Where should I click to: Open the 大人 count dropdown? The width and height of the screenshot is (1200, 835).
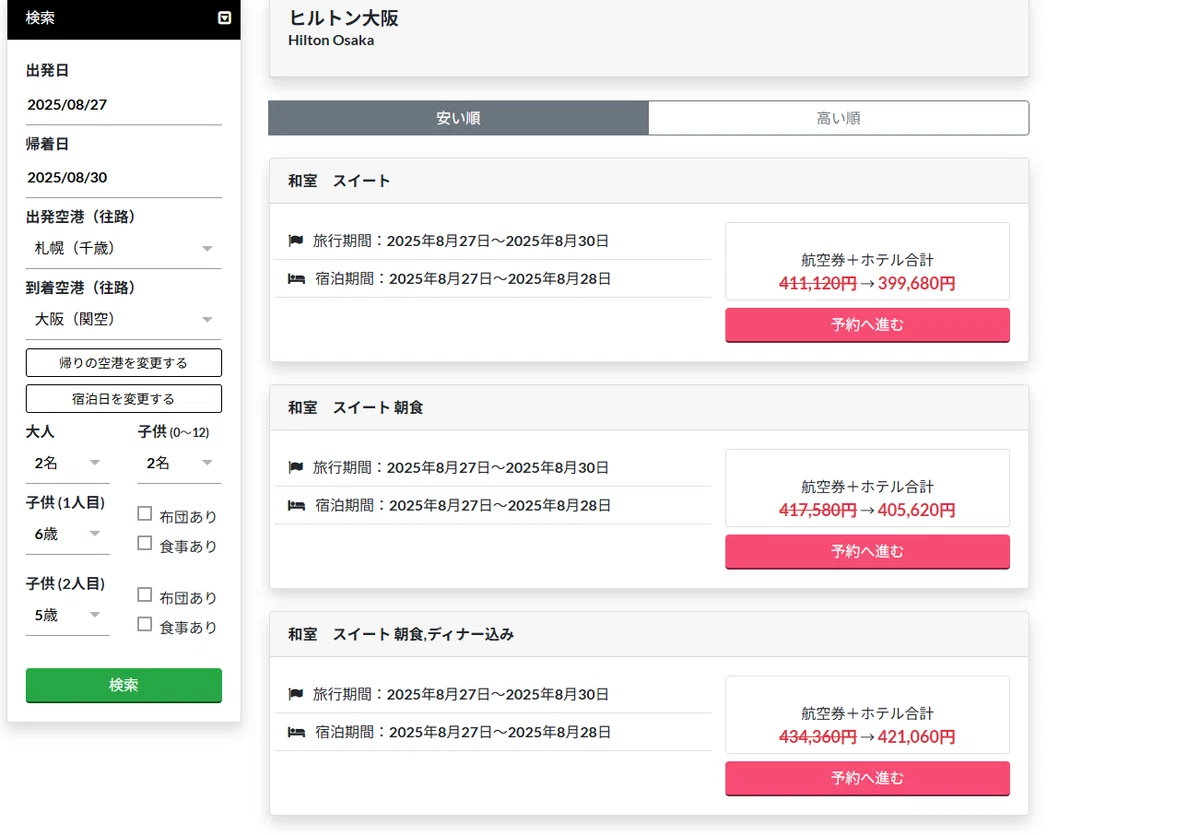[68, 463]
